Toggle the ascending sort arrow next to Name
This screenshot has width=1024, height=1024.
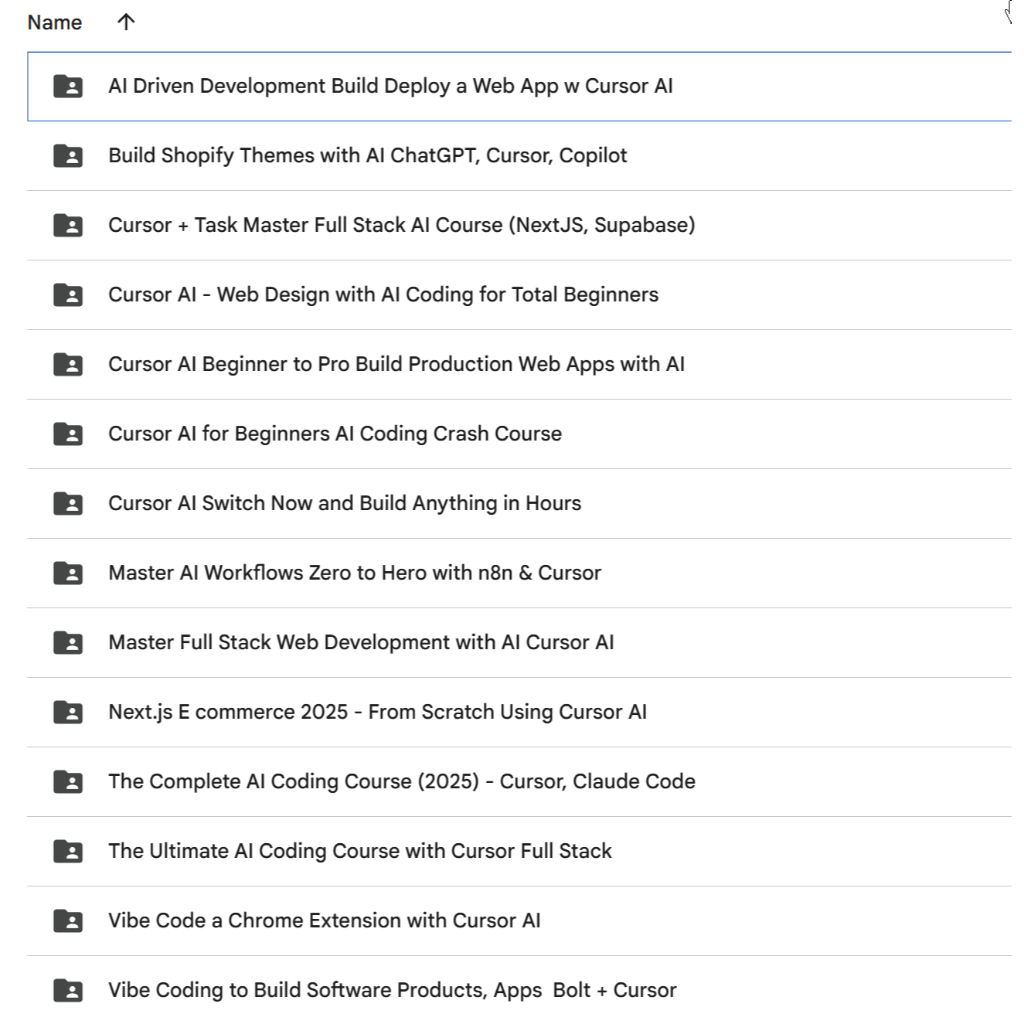[125, 22]
